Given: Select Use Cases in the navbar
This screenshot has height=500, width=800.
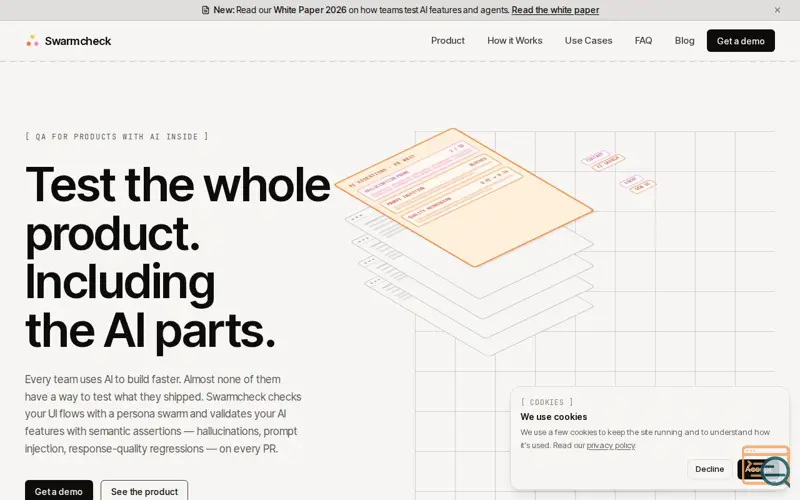Looking at the screenshot, I should [x=588, y=41].
